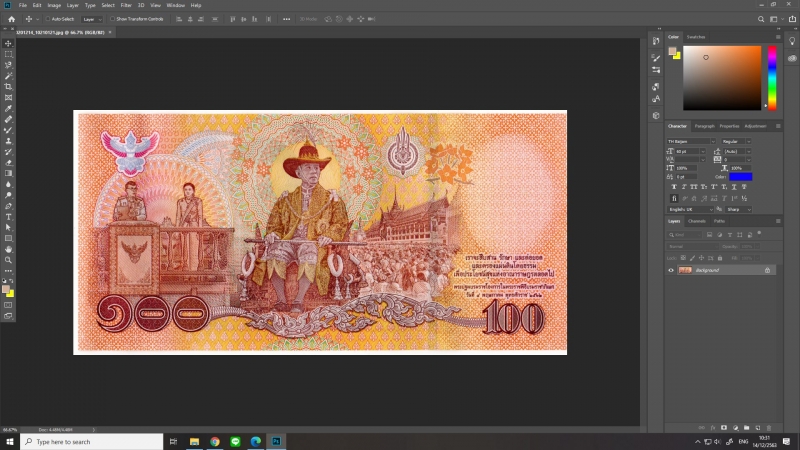
Task: Open the workspace switcher dropdown
Action: coord(776,19)
